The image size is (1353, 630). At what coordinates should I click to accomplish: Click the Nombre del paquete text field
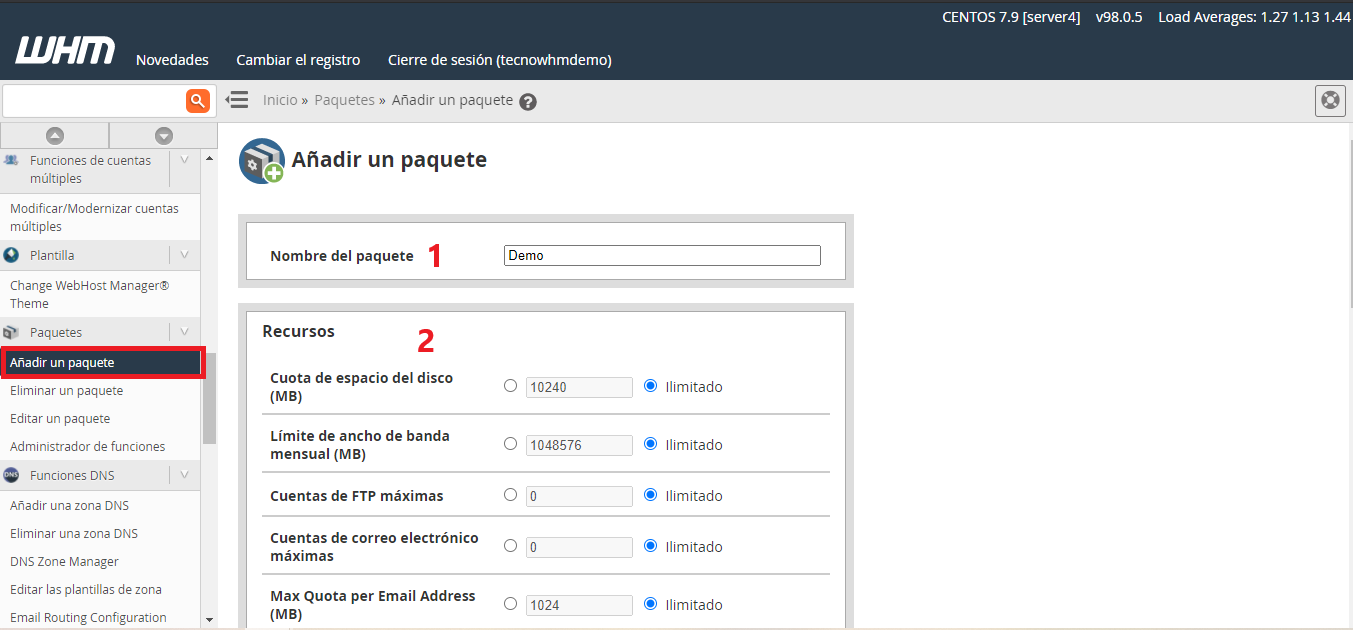(x=662, y=255)
